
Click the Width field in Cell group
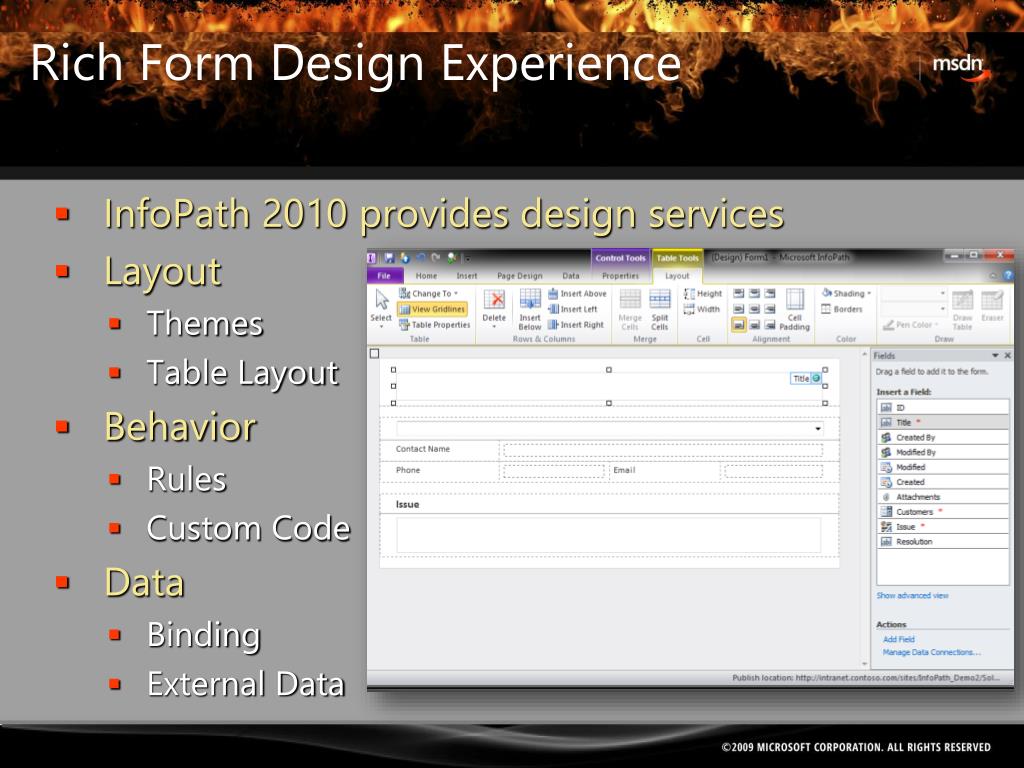pos(701,309)
